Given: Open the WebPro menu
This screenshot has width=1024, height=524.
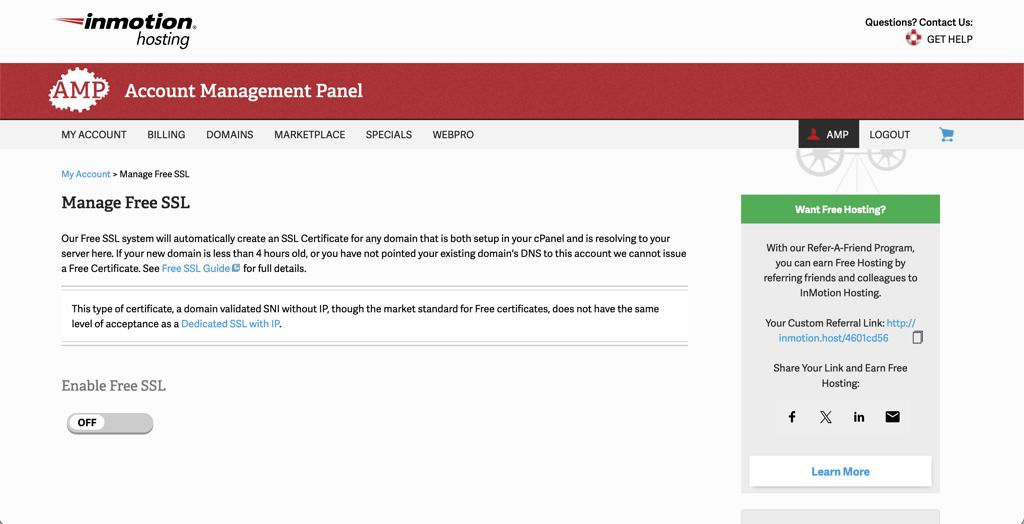Looking at the screenshot, I should [x=453, y=135].
